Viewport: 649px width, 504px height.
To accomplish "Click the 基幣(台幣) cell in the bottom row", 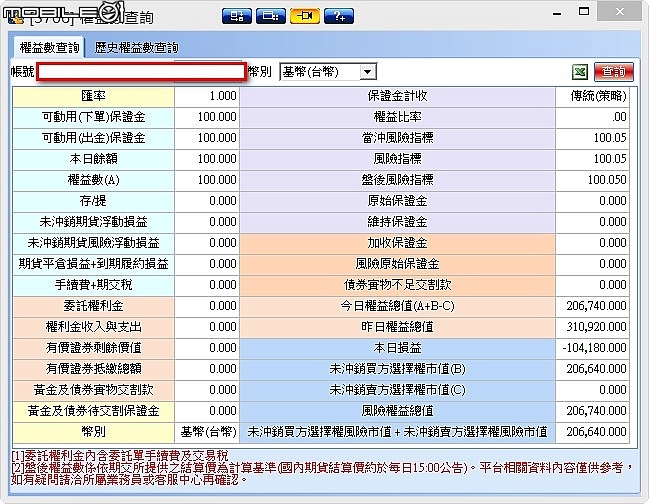I will tap(207, 432).
